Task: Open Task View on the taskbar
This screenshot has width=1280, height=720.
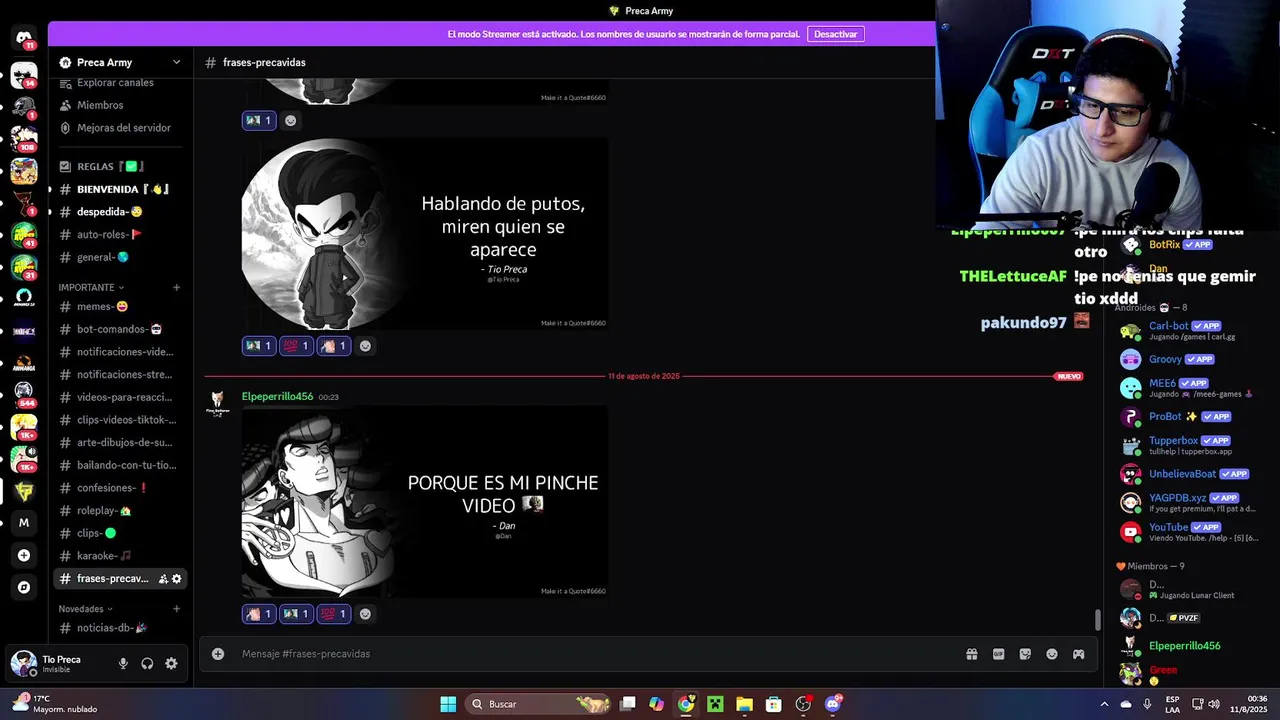Action: coord(627,704)
